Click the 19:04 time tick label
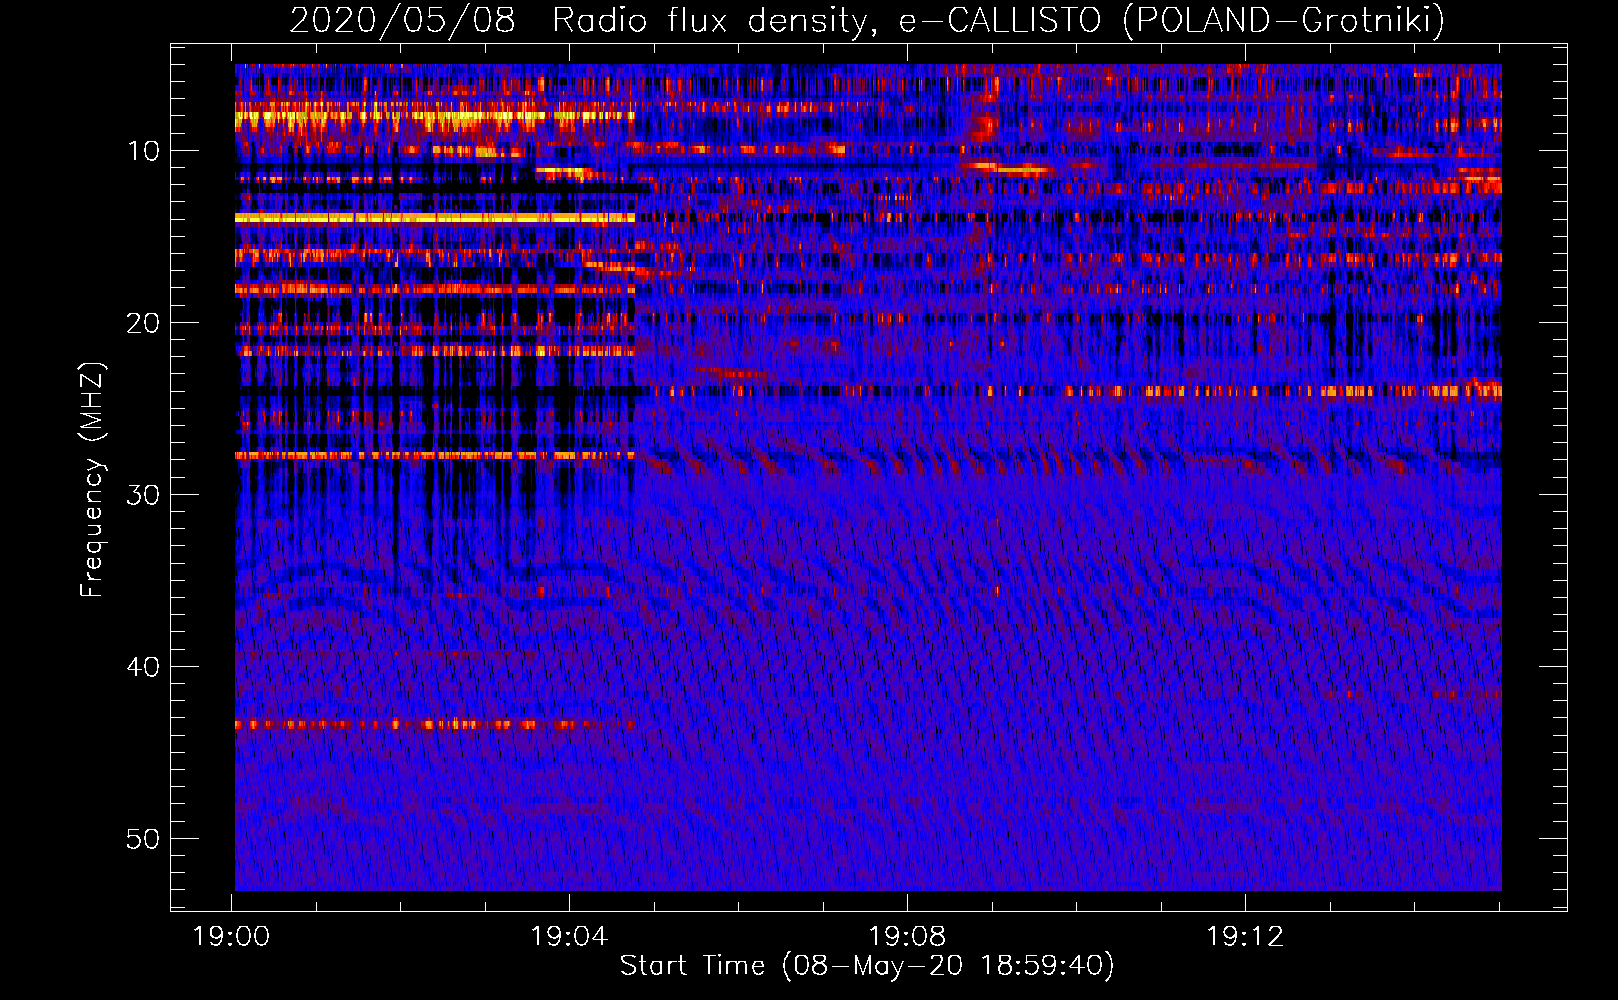1618x1000 pixels. [569, 937]
